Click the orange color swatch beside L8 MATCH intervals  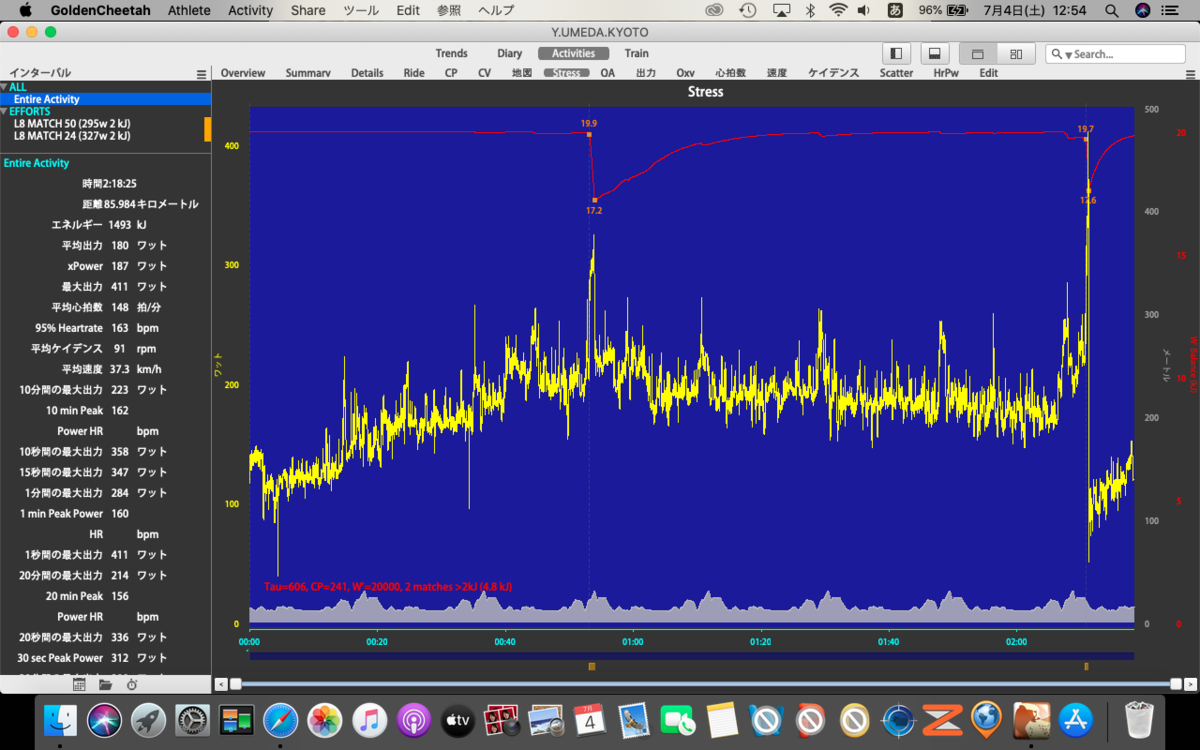(x=208, y=129)
